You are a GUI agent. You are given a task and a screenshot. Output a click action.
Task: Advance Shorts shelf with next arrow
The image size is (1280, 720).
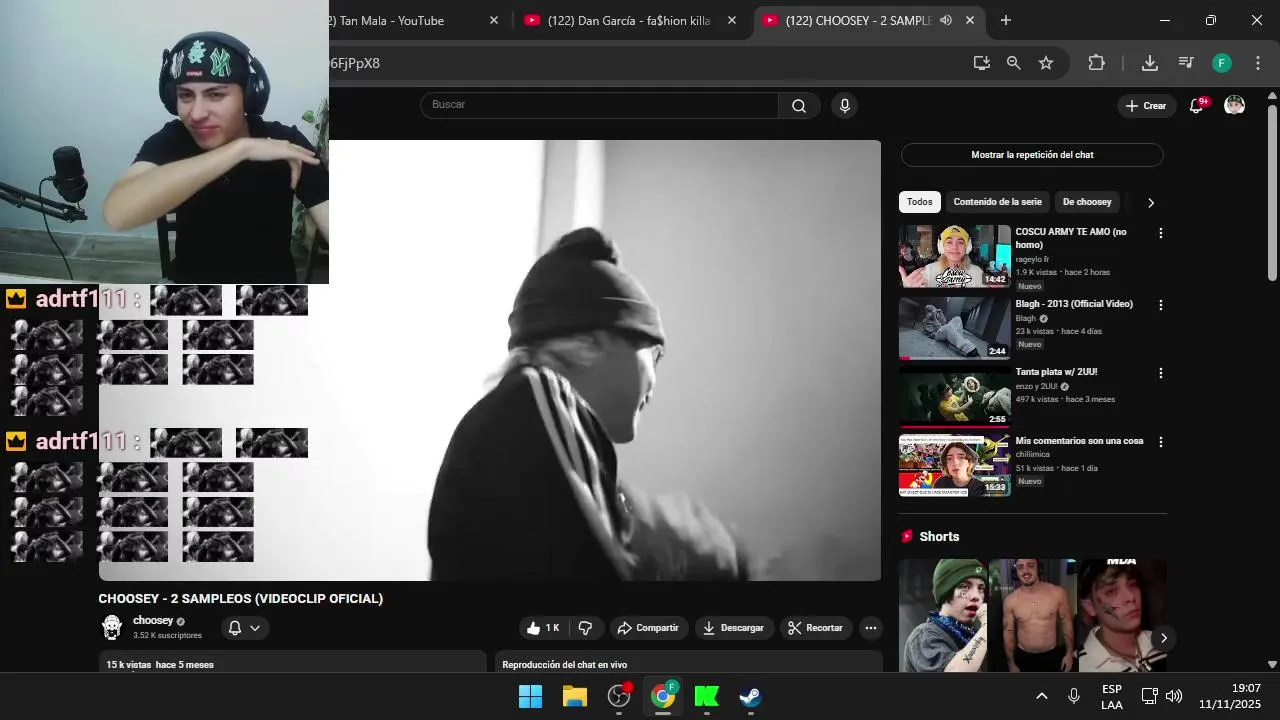pos(1163,638)
